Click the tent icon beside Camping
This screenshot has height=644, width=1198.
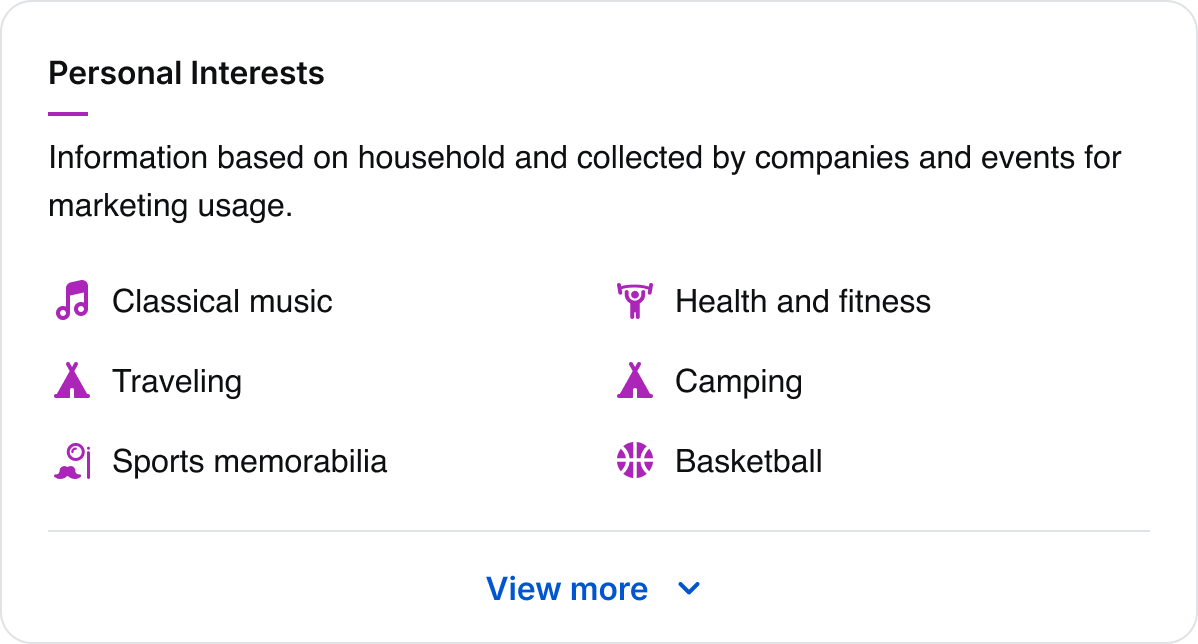tap(634, 381)
